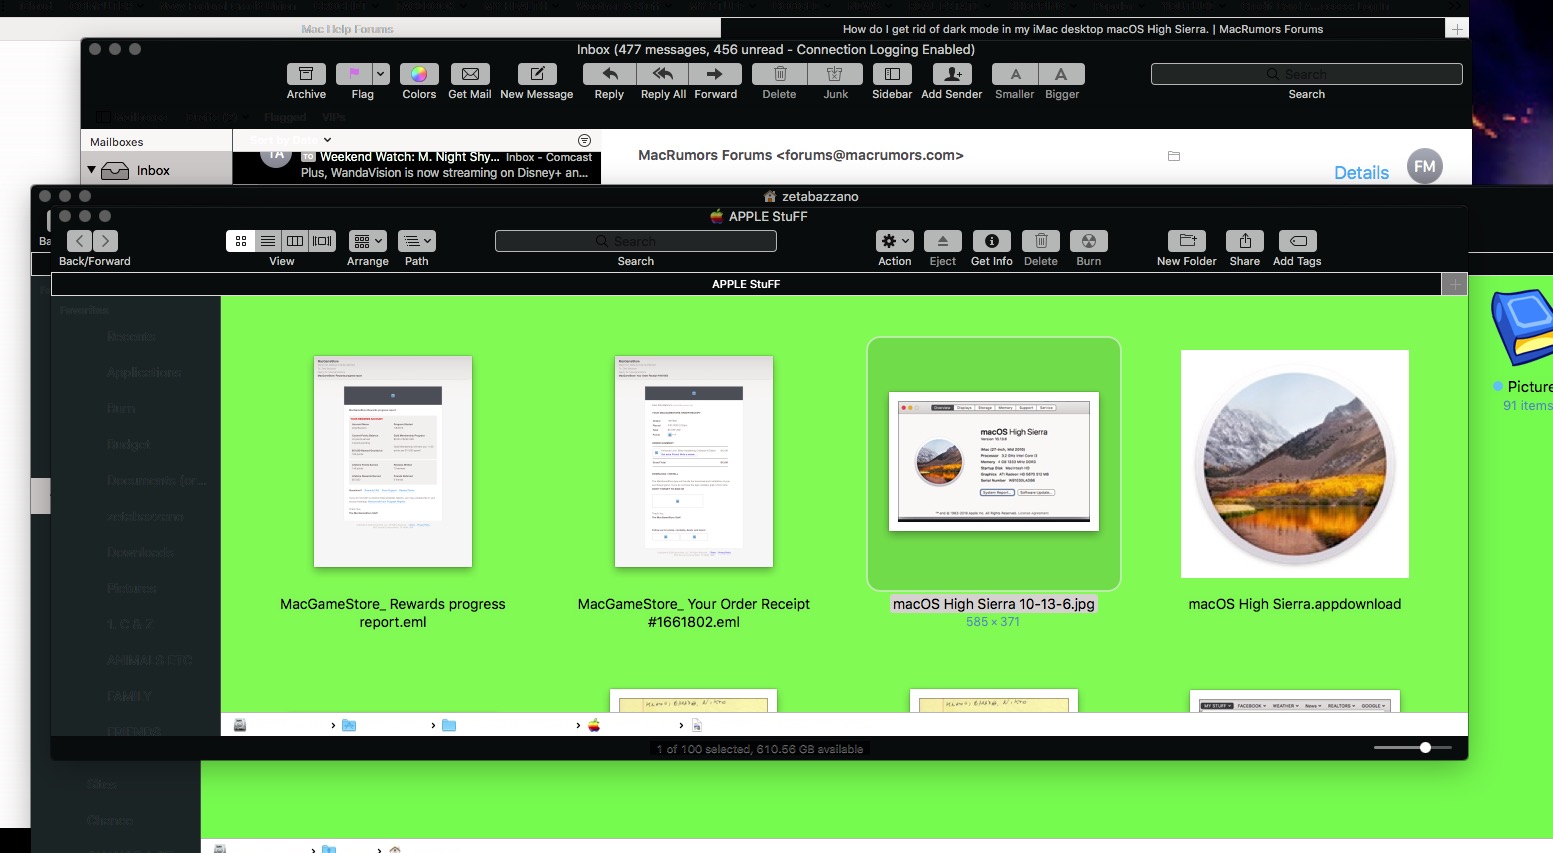Go back in the APPLE StuFF Finder window
This screenshot has height=853, width=1553.
point(80,241)
